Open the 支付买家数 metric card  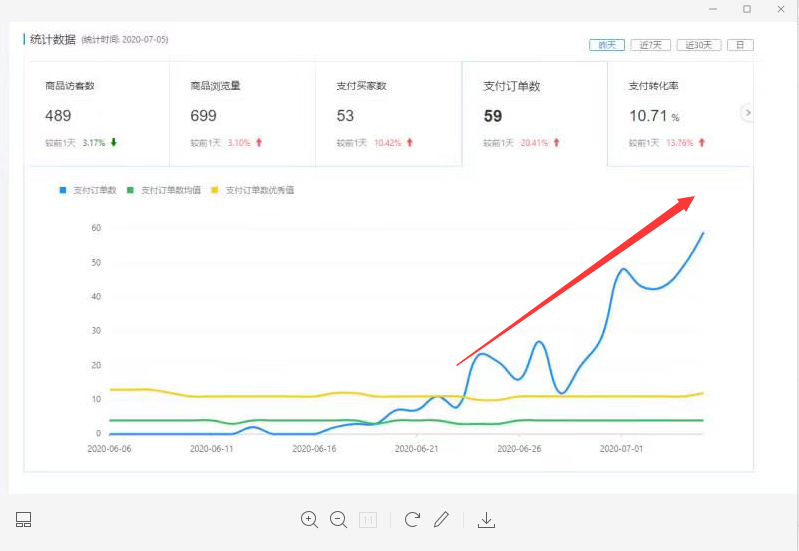pos(389,114)
